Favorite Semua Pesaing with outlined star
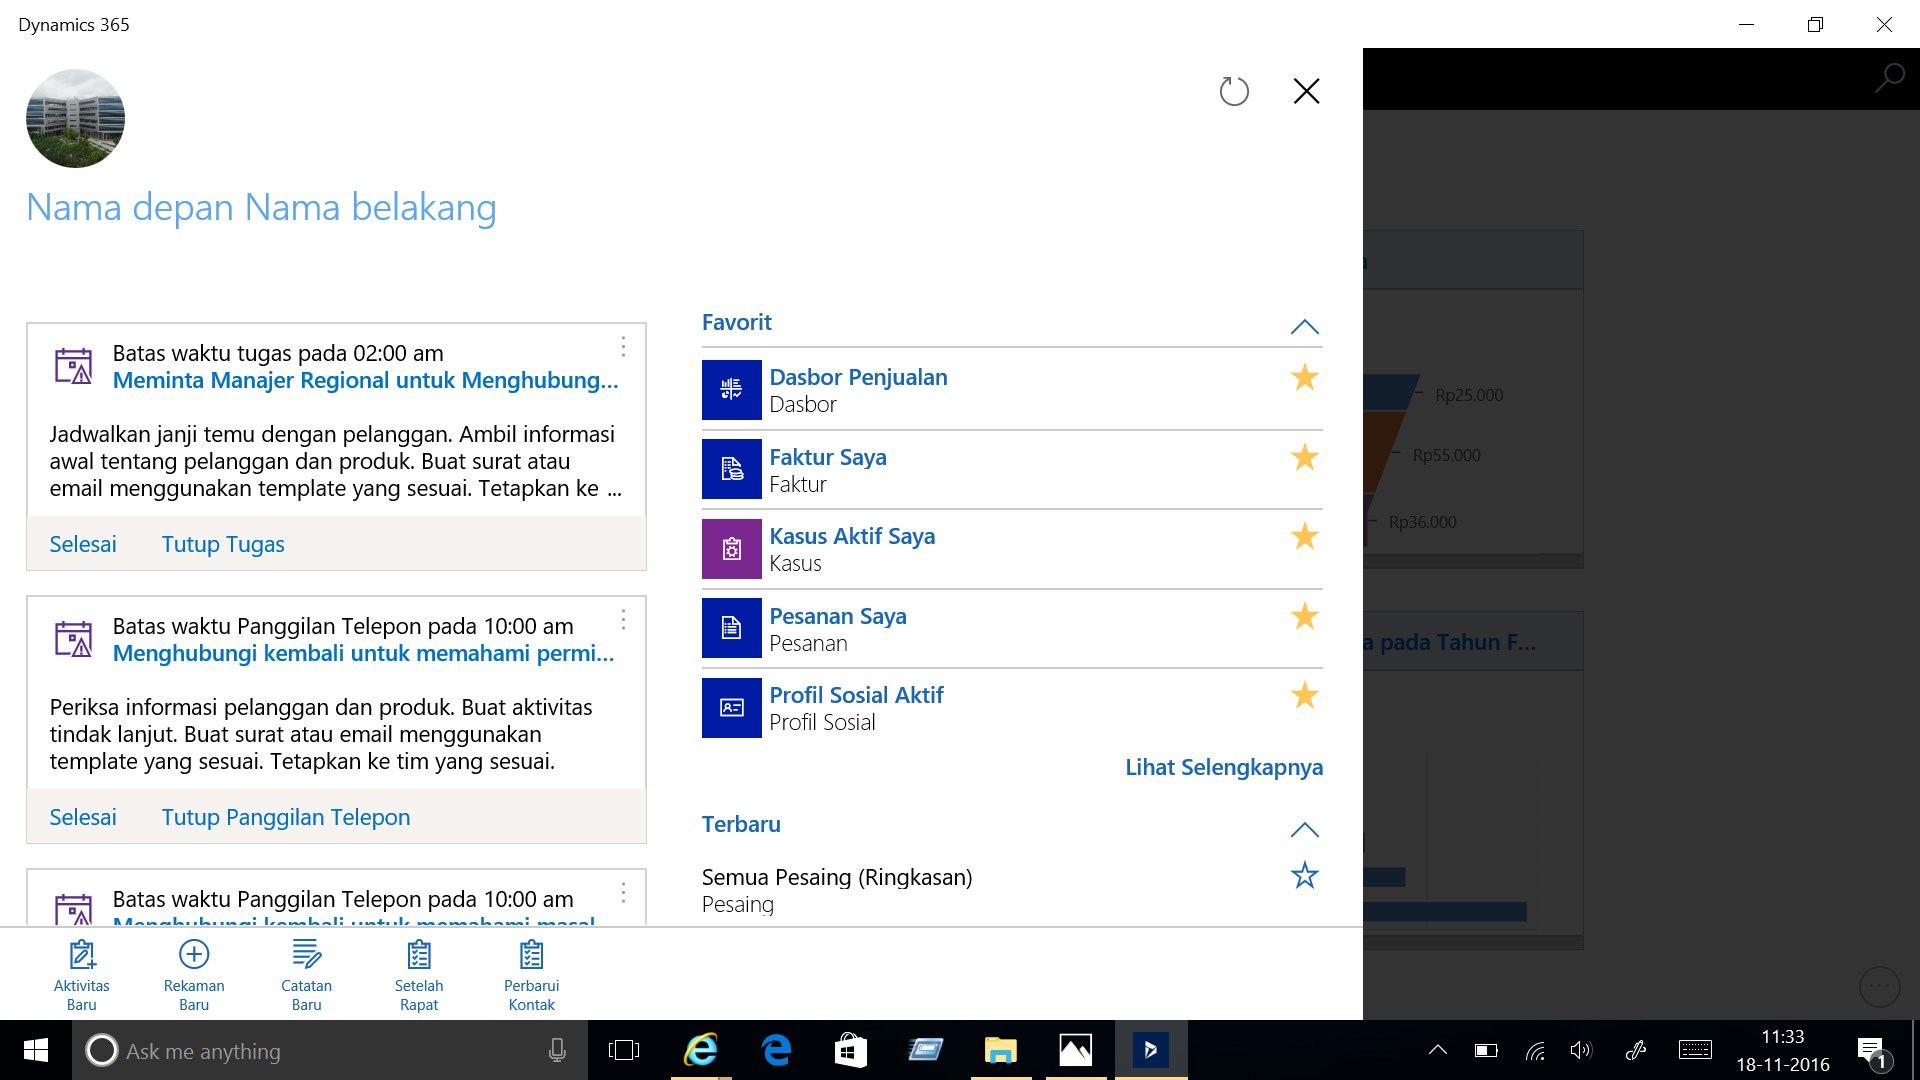This screenshot has height=1080, width=1920. coord(1304,876)
